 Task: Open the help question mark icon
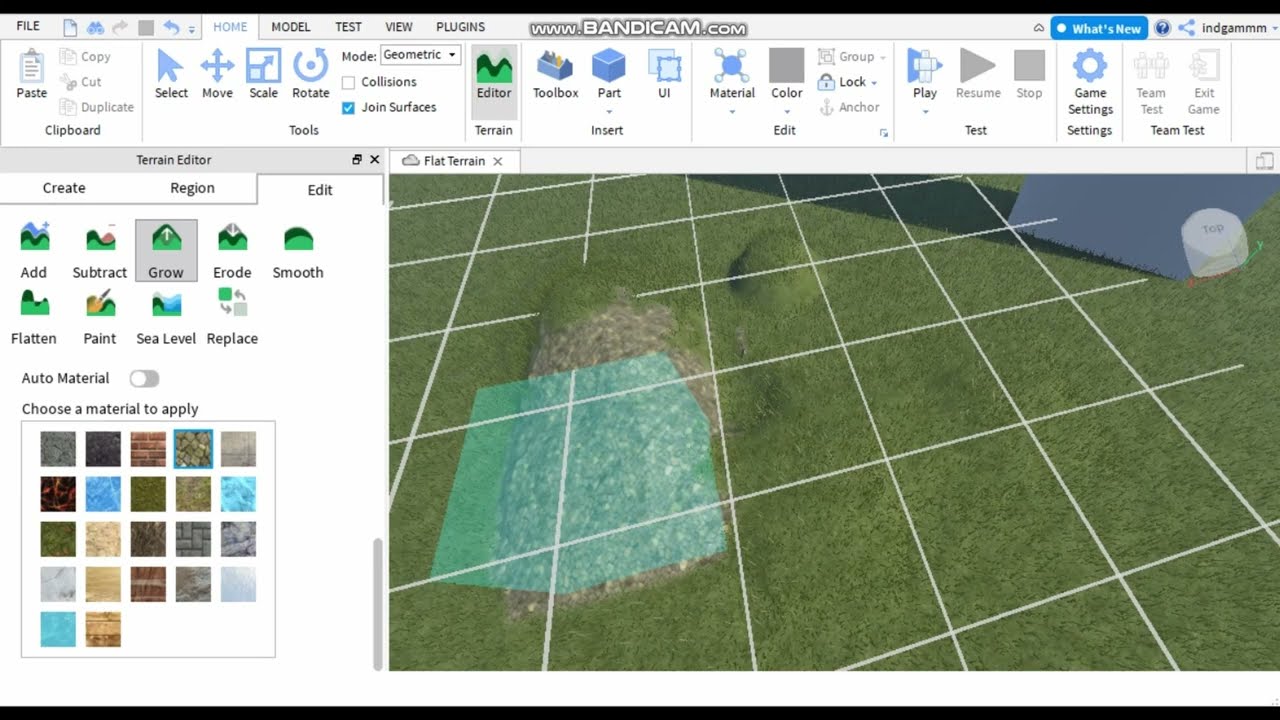click(1162, 28)
